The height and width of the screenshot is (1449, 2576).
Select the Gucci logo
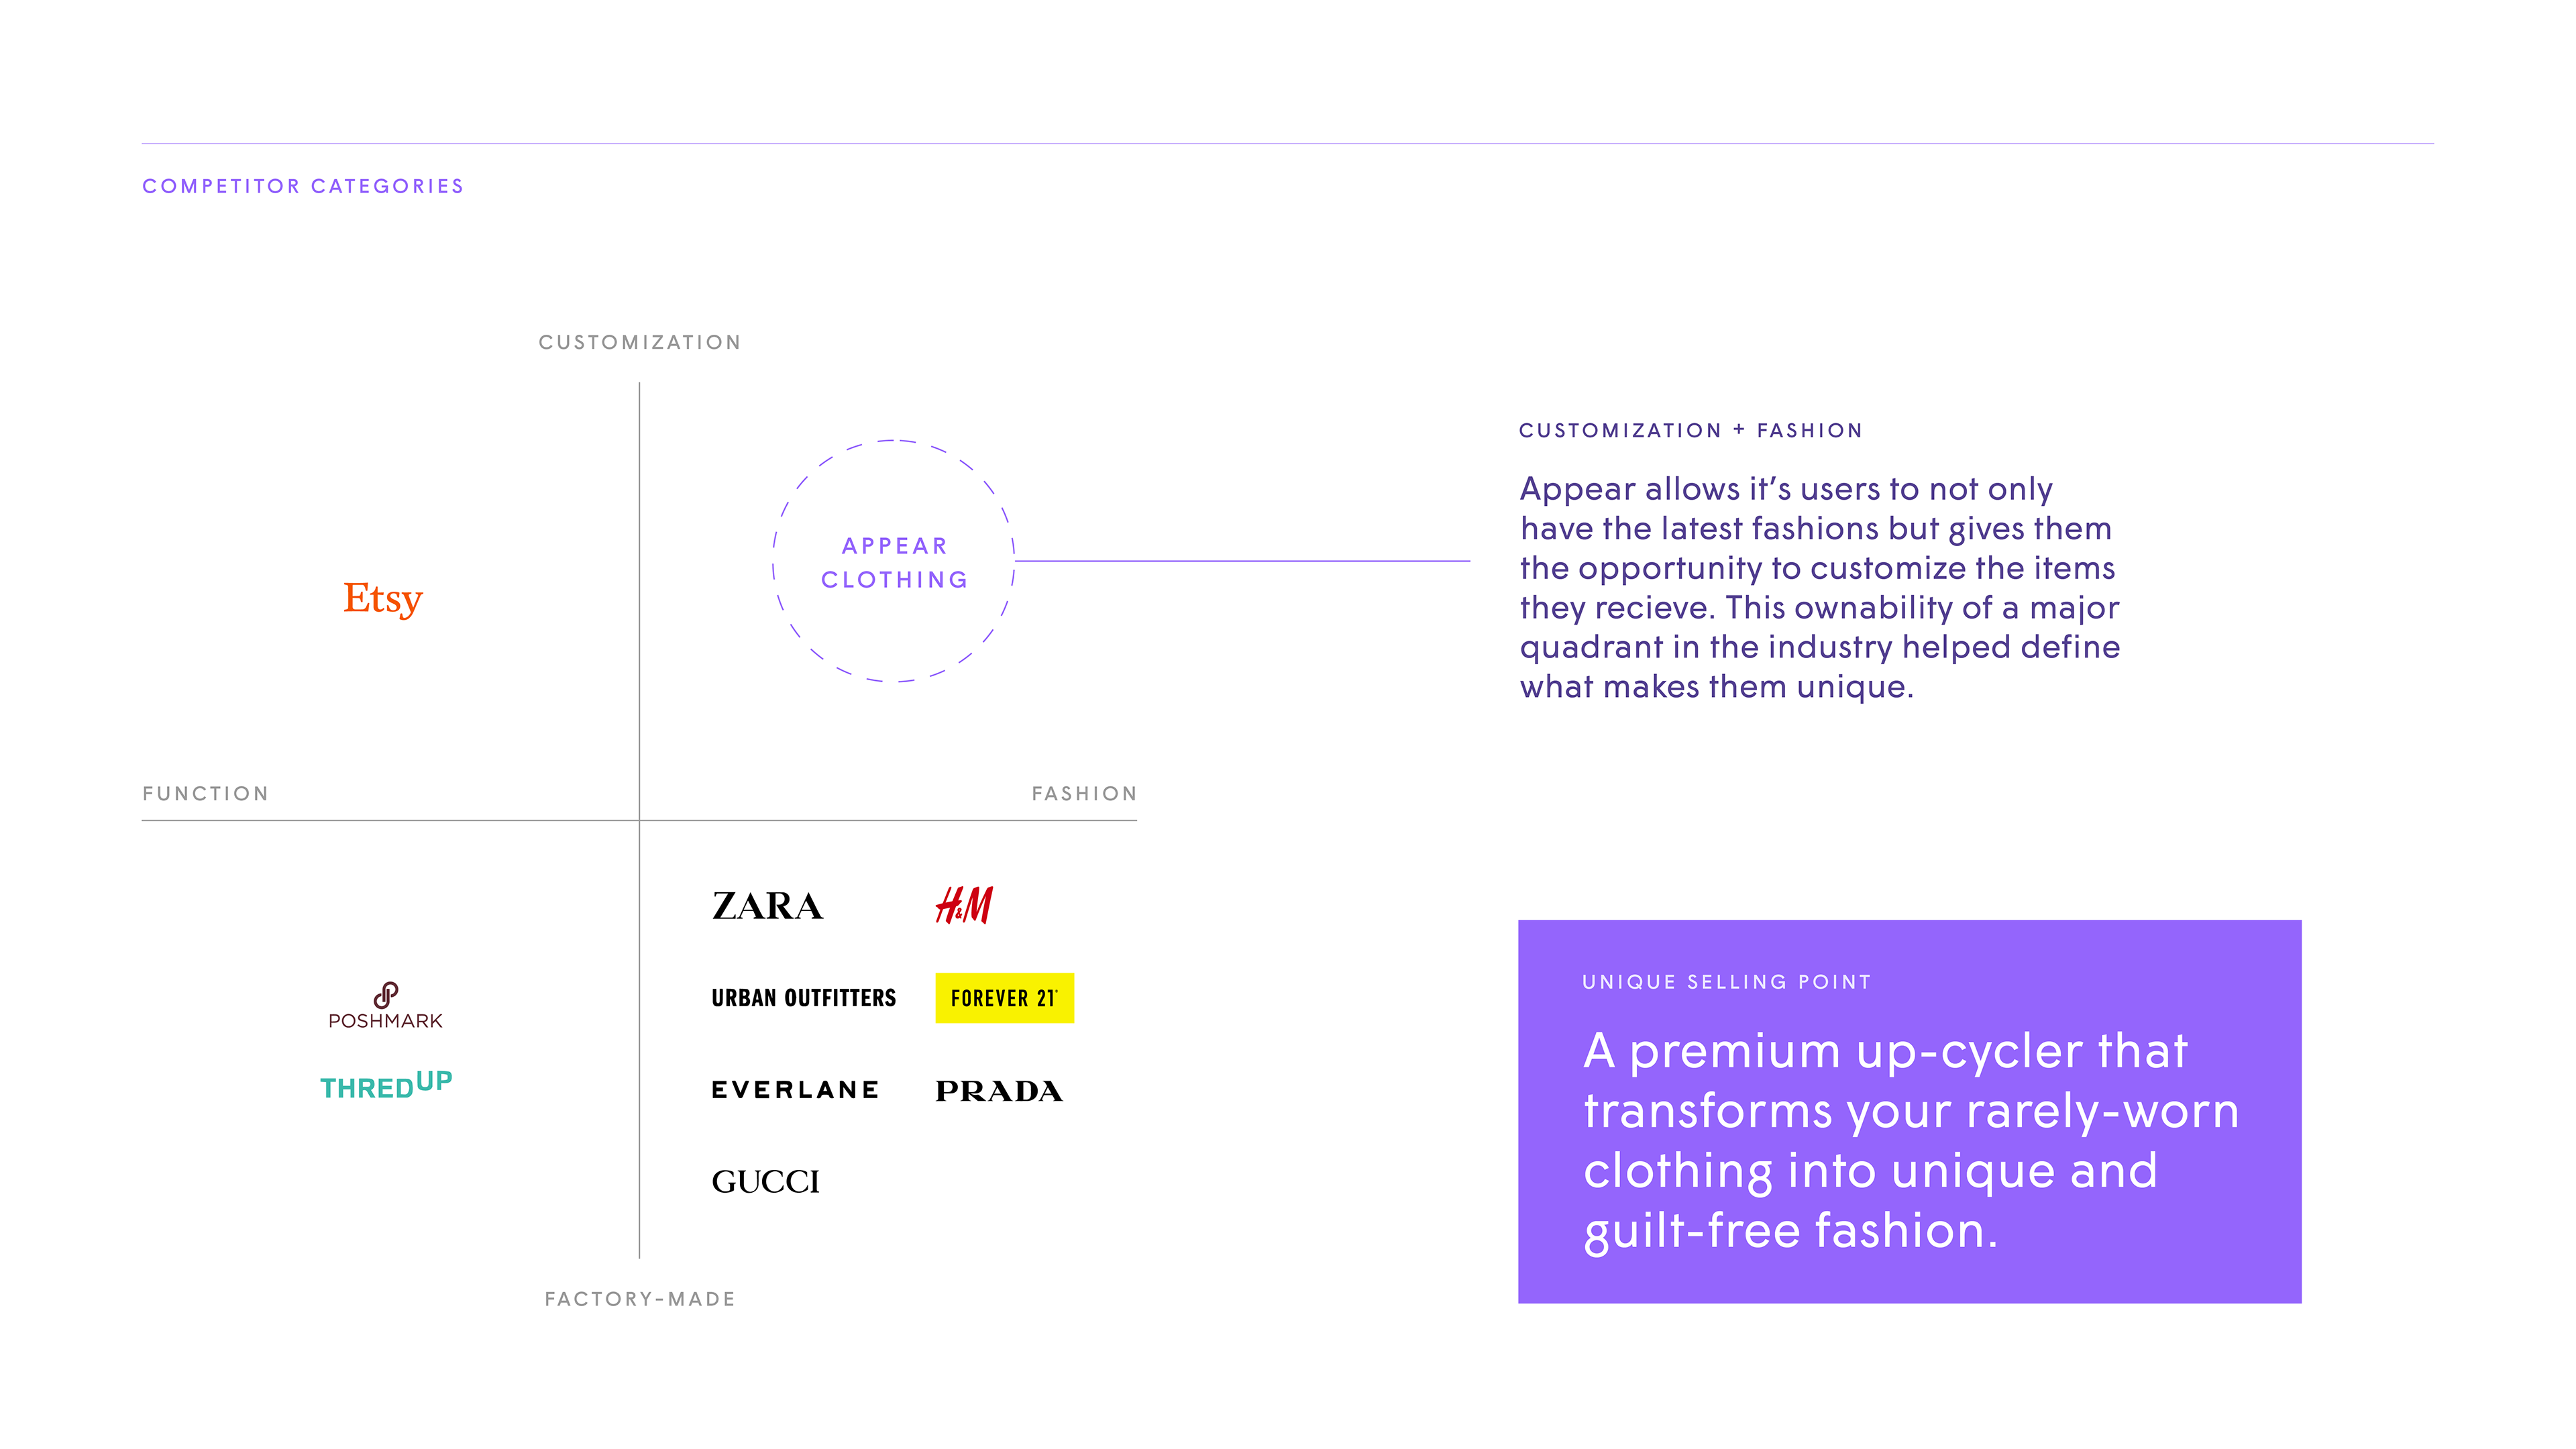tap(765, 1182)
